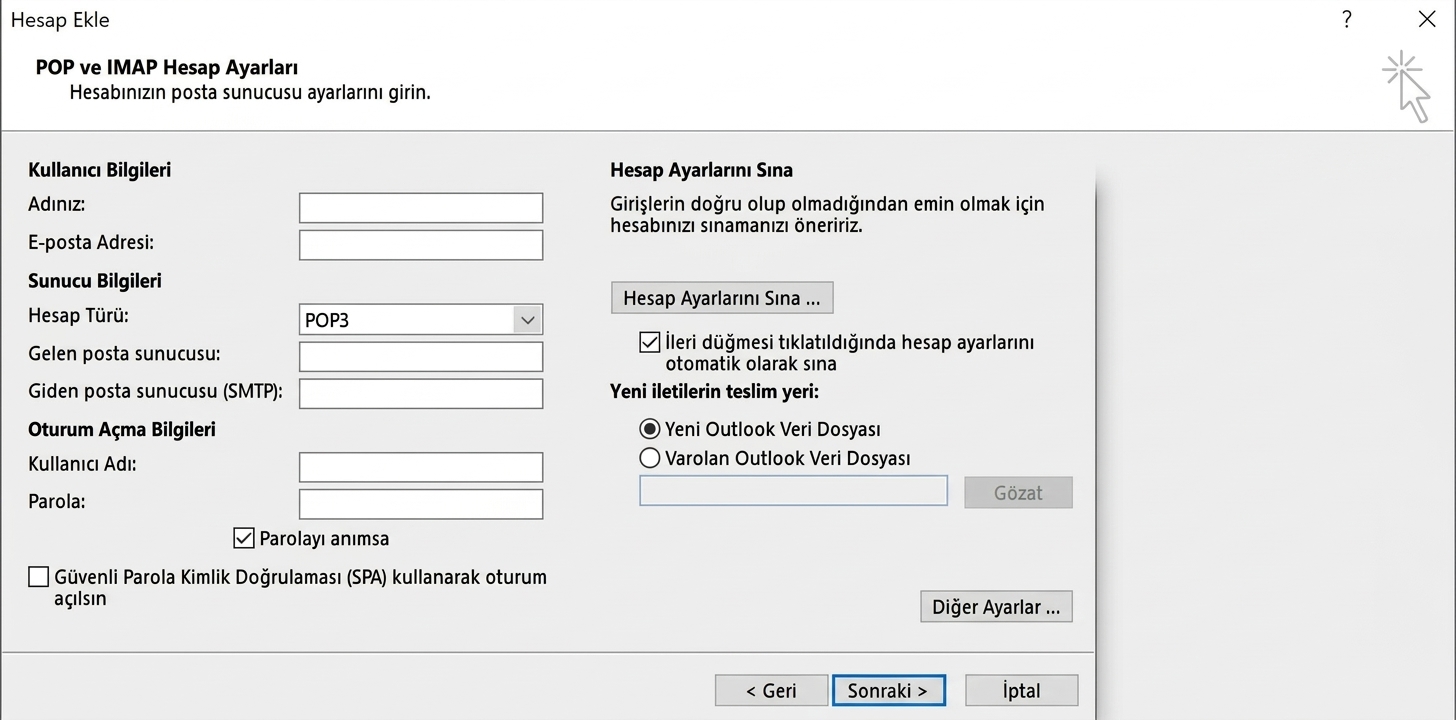
Task: Select Varolan Outlook Veri Dosyası radio option
Action: tap(650, 458)
